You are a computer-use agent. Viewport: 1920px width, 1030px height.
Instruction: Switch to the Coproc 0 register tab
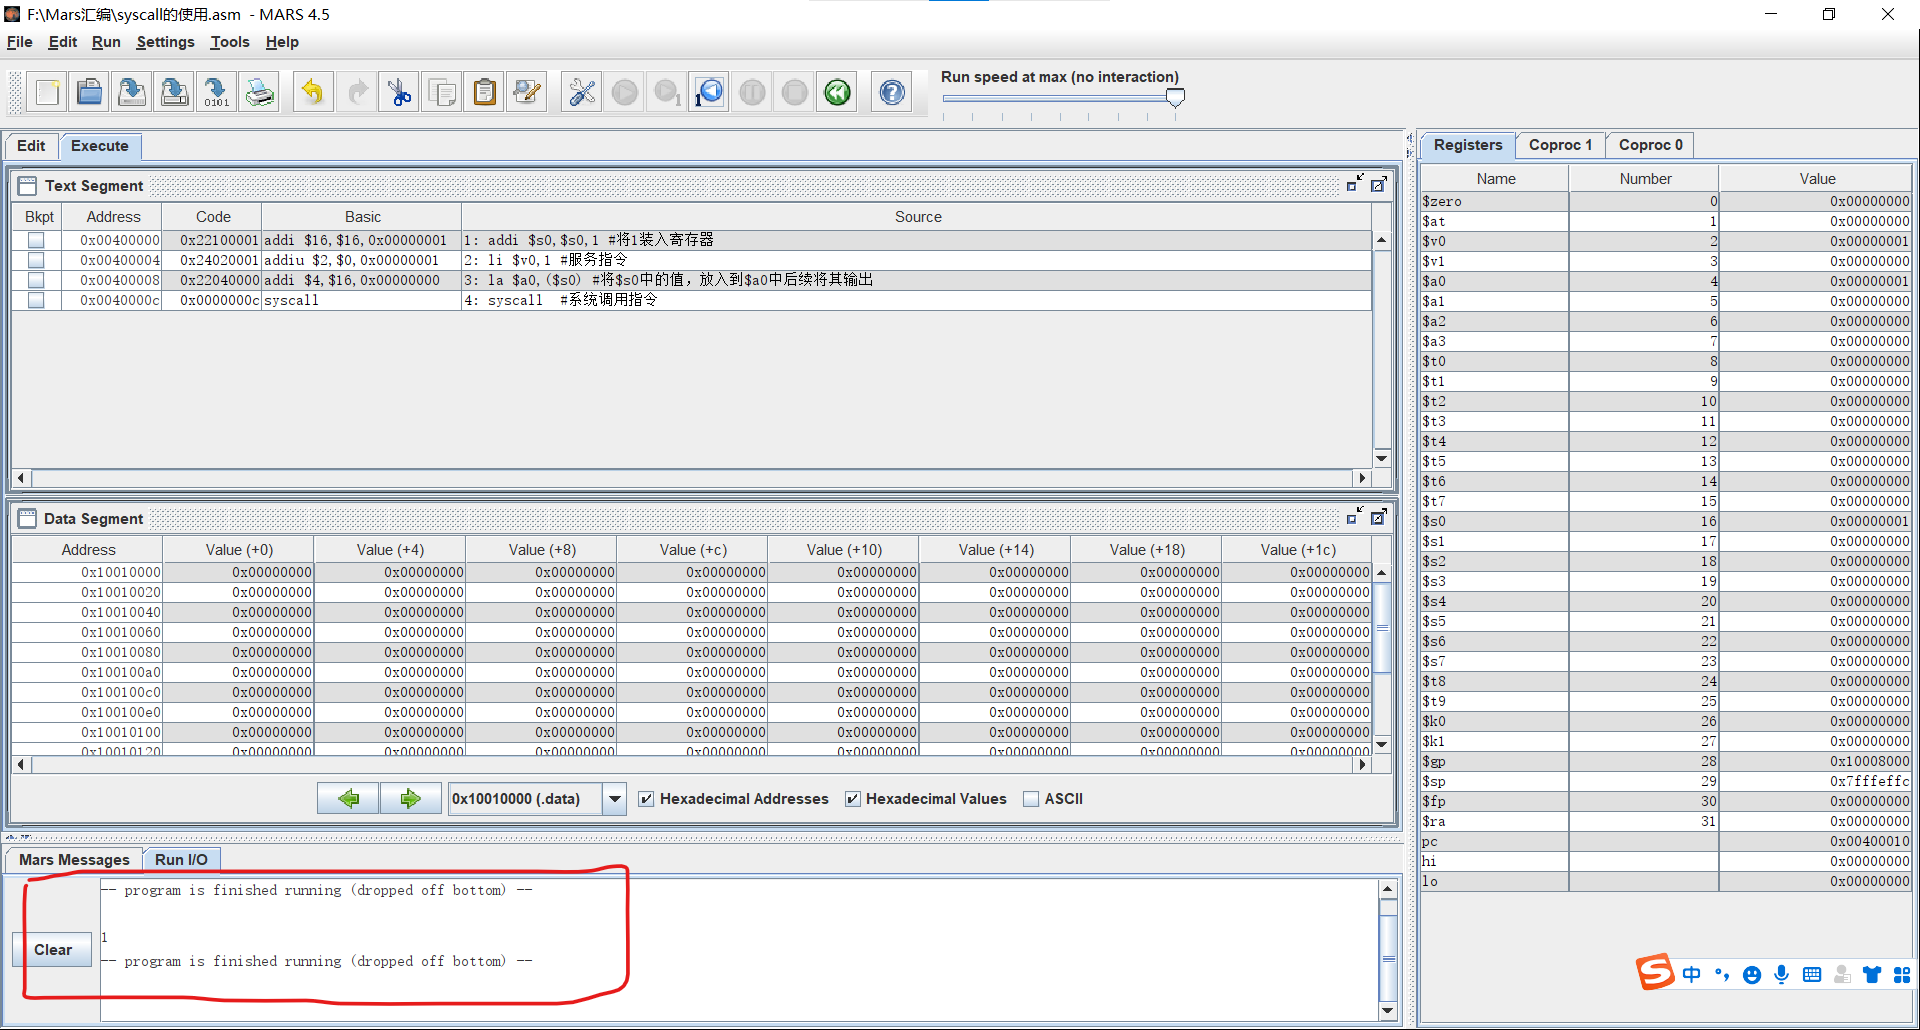coord(1650,145)
